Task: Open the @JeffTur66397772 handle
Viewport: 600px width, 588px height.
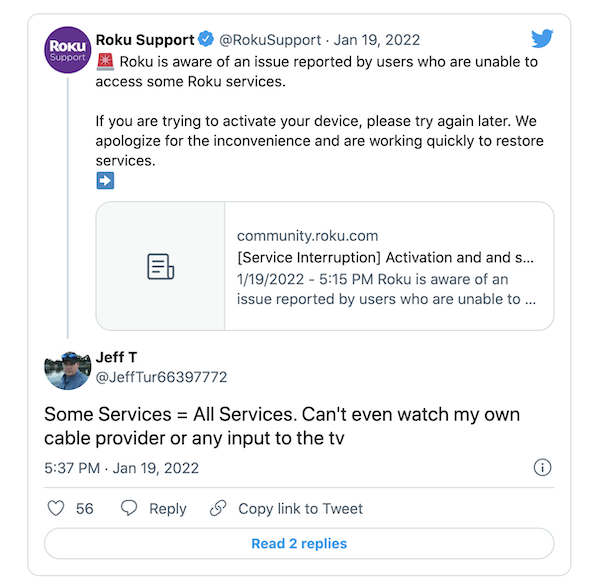Action: click(161, 377)
